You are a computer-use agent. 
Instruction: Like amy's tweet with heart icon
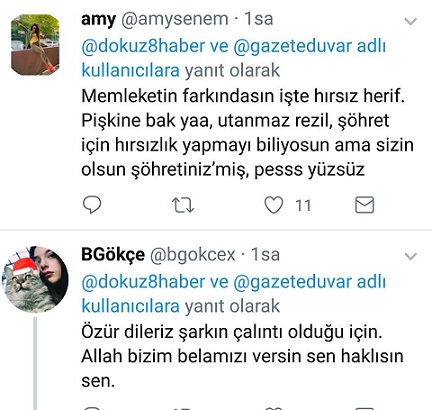(274, 205)
